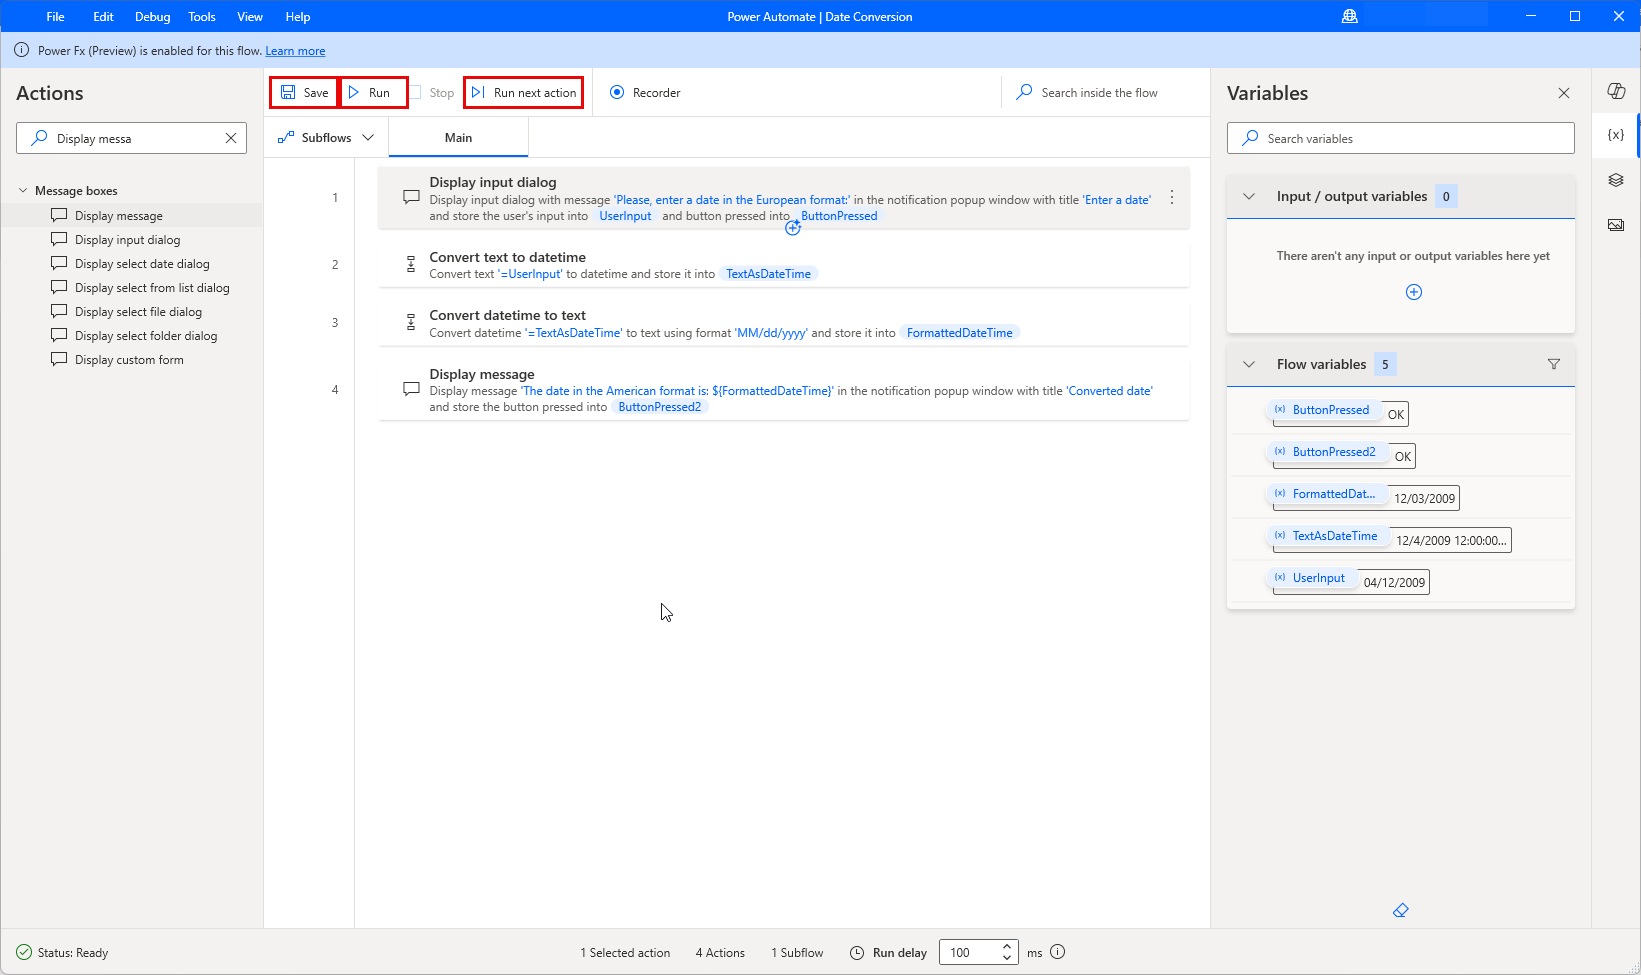Open the environment icon in the title bar
Image resolution: width=1641 pixels, height=975 pixels.
point(1350,16)
